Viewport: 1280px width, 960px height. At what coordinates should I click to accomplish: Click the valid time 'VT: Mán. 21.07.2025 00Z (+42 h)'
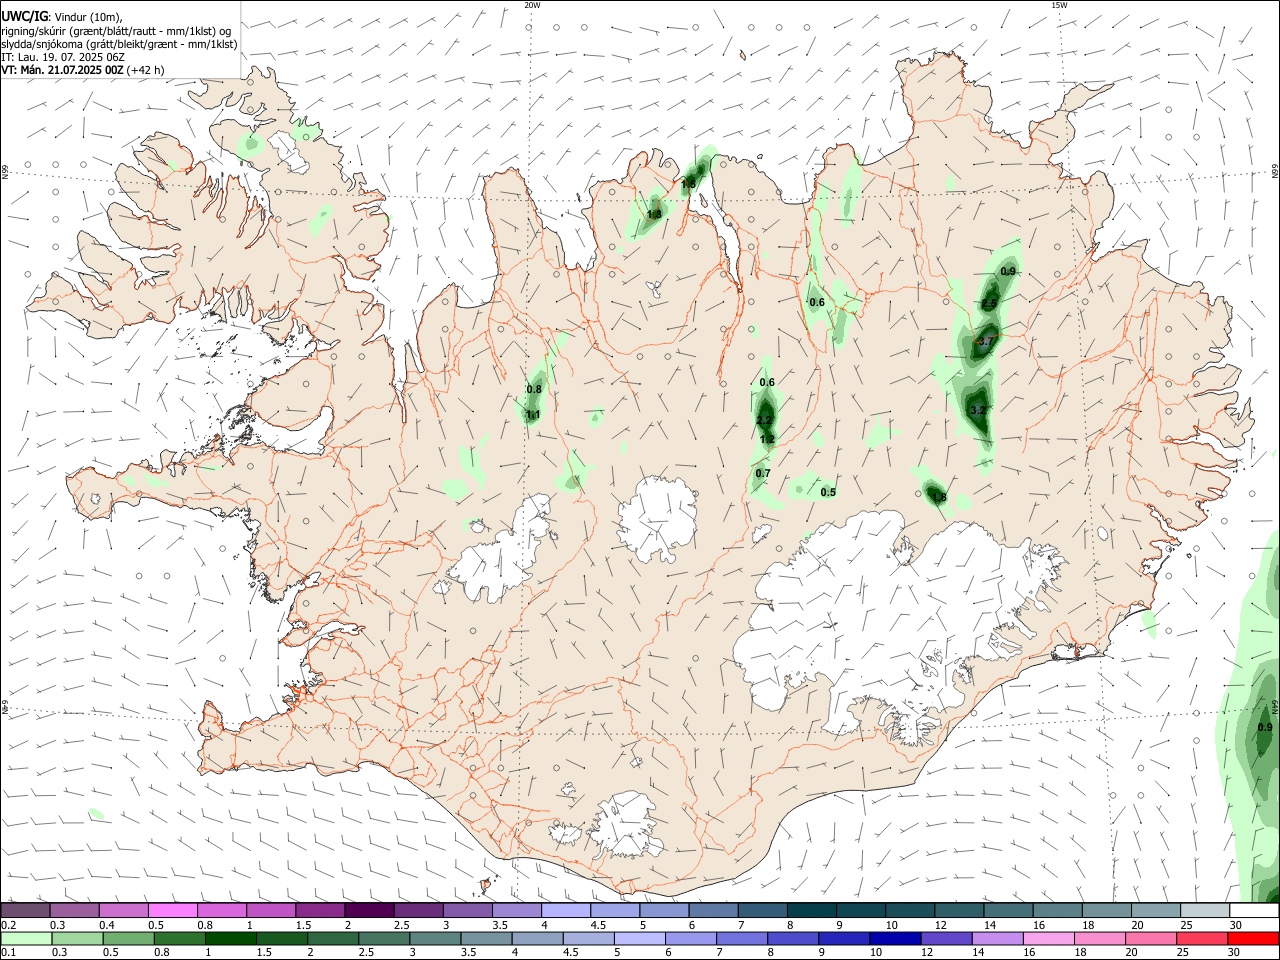click(83, 70)
